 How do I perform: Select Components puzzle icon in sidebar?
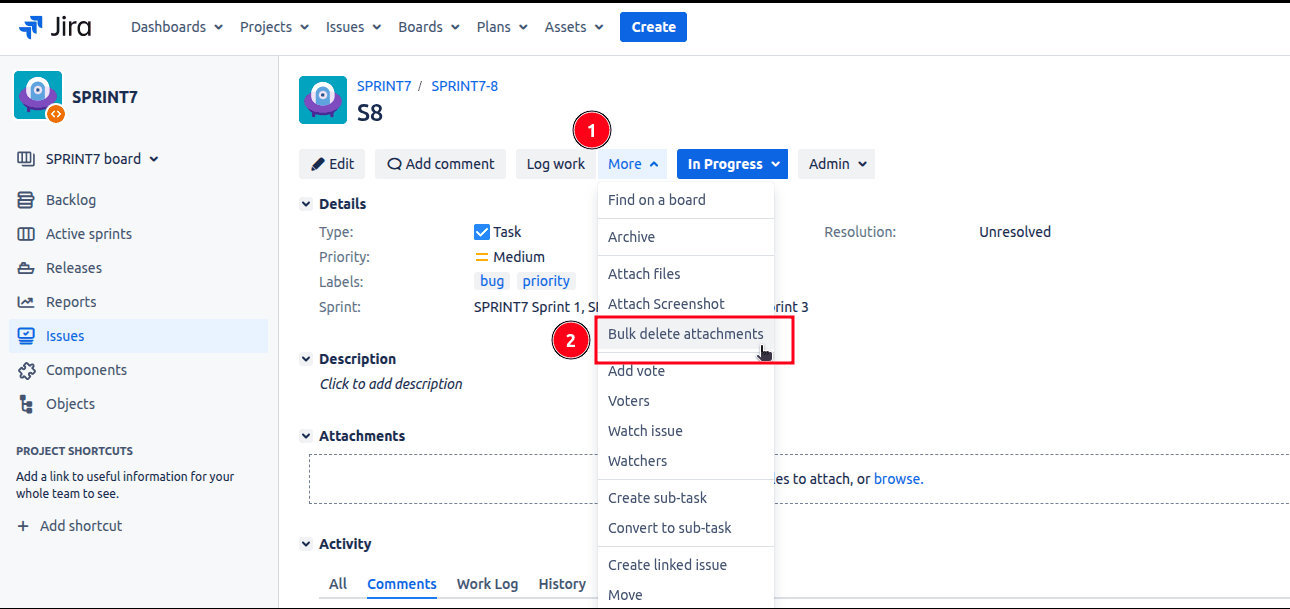click(x=26, y=370)
